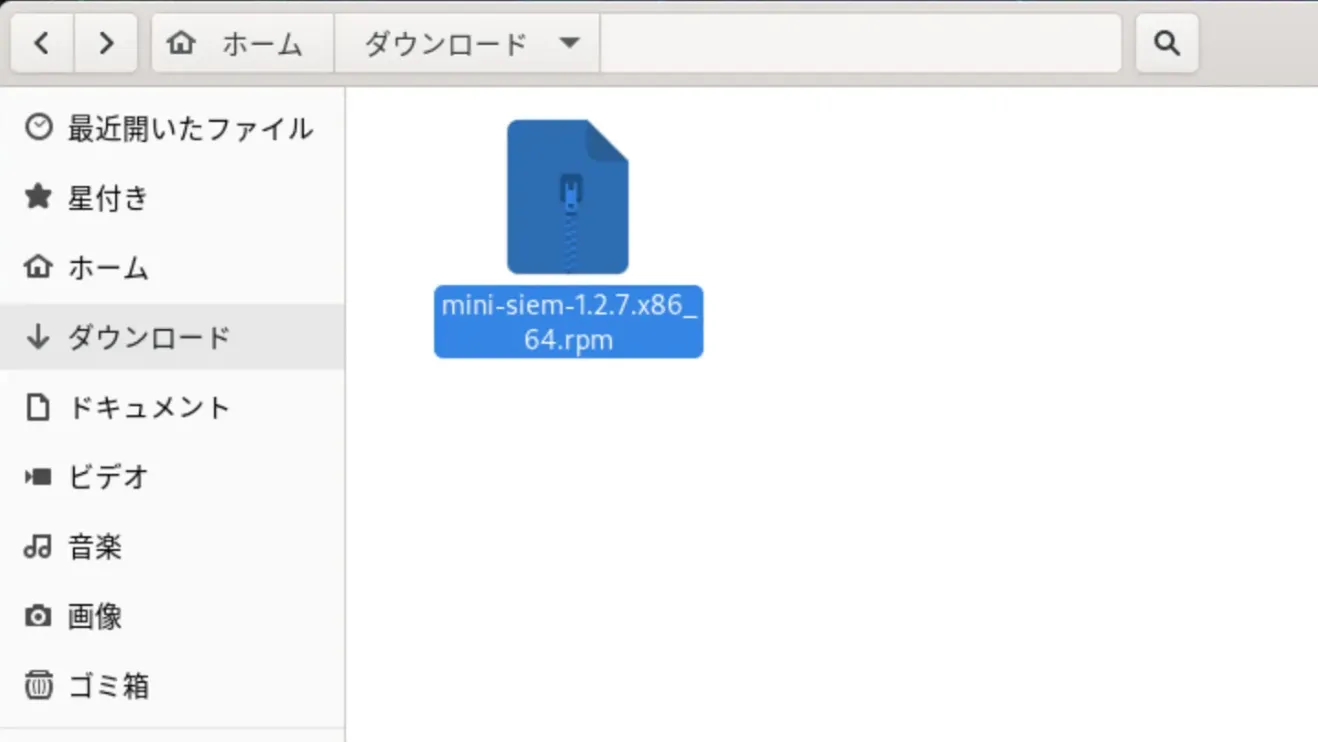
Task: Click the search magnifier icon
Action: (1167, 42)
